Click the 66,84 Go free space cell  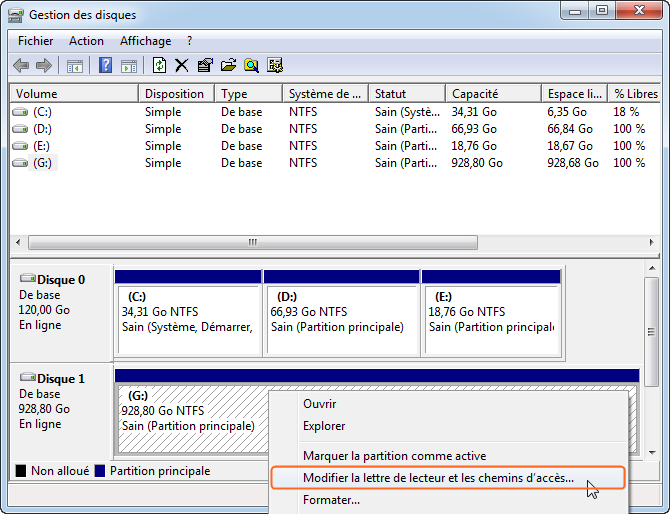pyautogui.click(x=570, y=129)
